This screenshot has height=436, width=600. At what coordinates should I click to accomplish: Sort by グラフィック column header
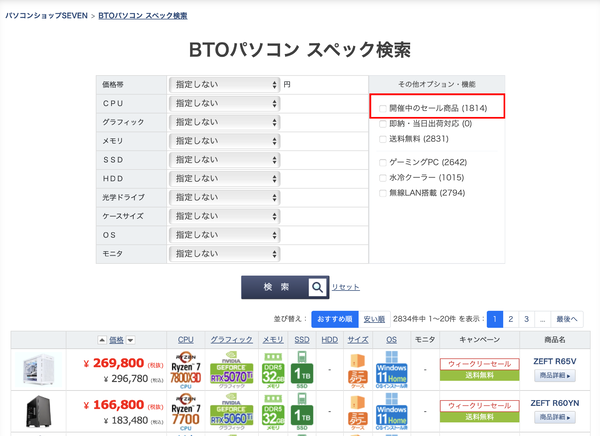coord(232,340)
